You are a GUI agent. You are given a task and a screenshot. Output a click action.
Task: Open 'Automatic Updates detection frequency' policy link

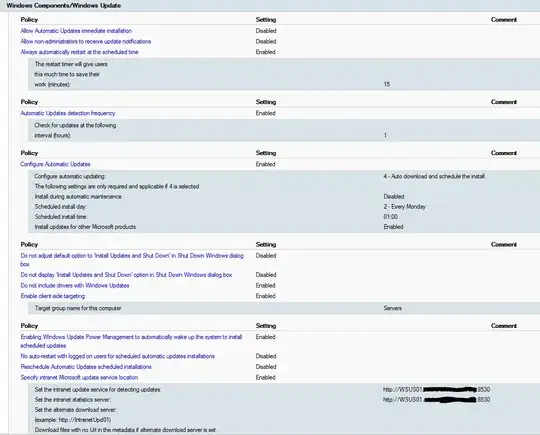tap(68, 113)
